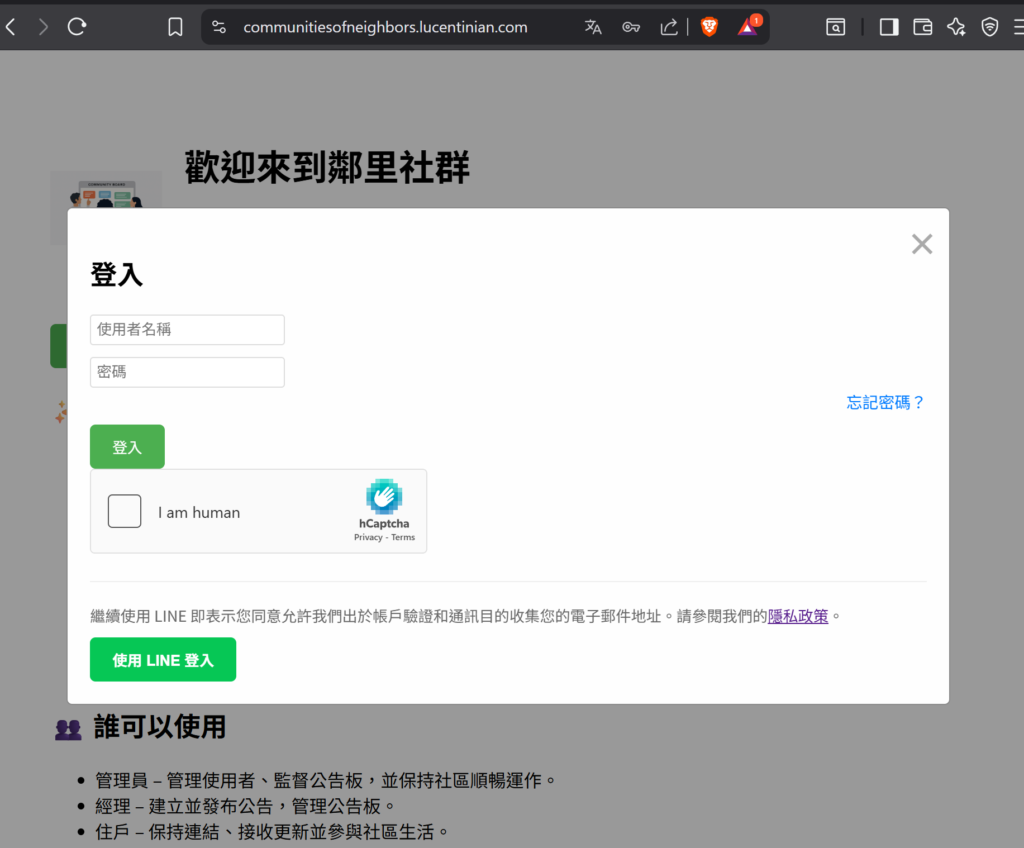Open the 隱私政策 privacy policy link
This screenshot has height=848, width=1024.
click(798, 616)
